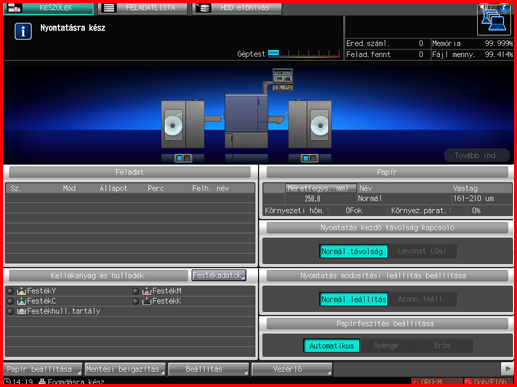Click the Festékadatok button

point(219,275)
